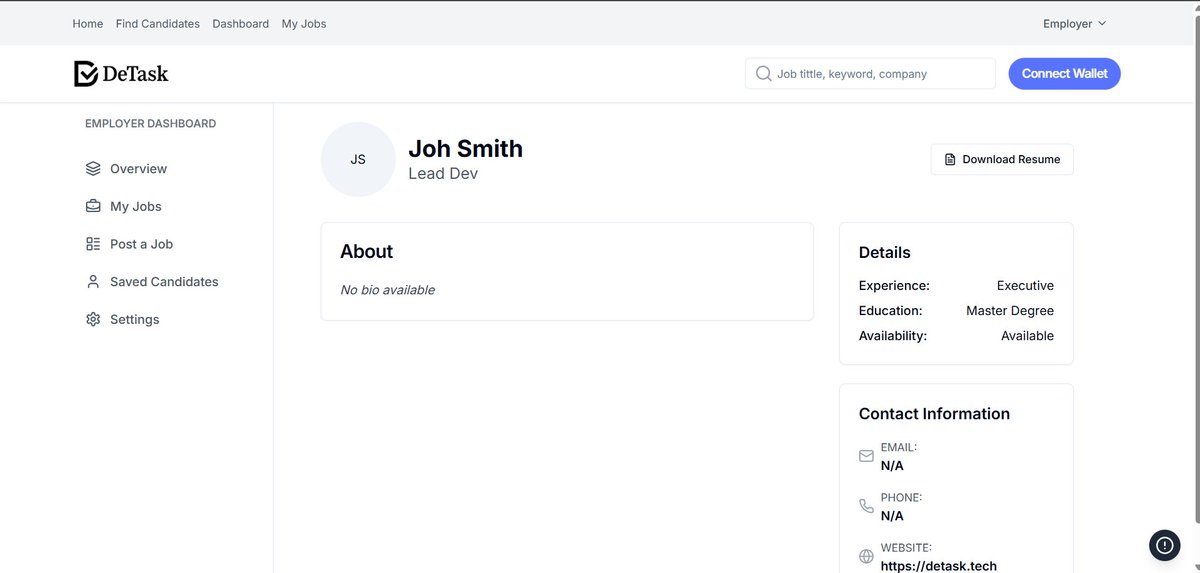Viewport: 1200px width, 573px height.
Task: Select Post a Job in sidebar
Action: [141, 244]
